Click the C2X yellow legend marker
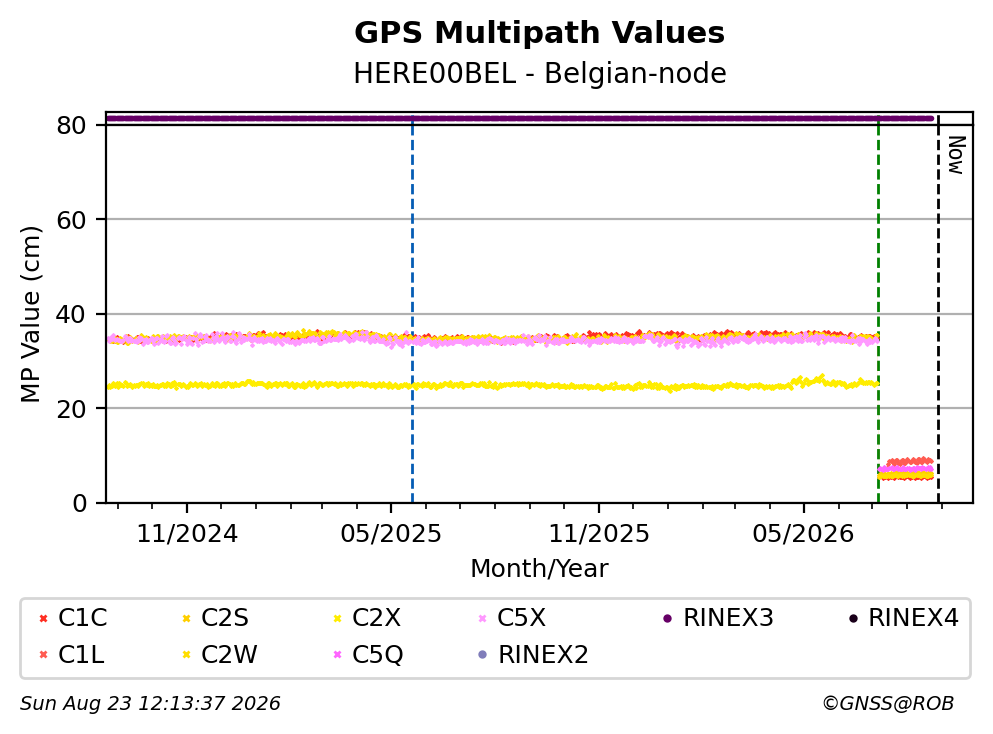This screenshot has width=993, height=734. pyautogui.click(x=338, y=618)
